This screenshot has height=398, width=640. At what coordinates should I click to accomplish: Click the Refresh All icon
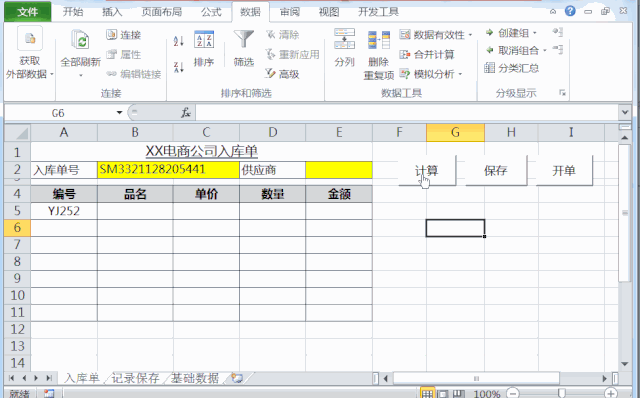80,40
